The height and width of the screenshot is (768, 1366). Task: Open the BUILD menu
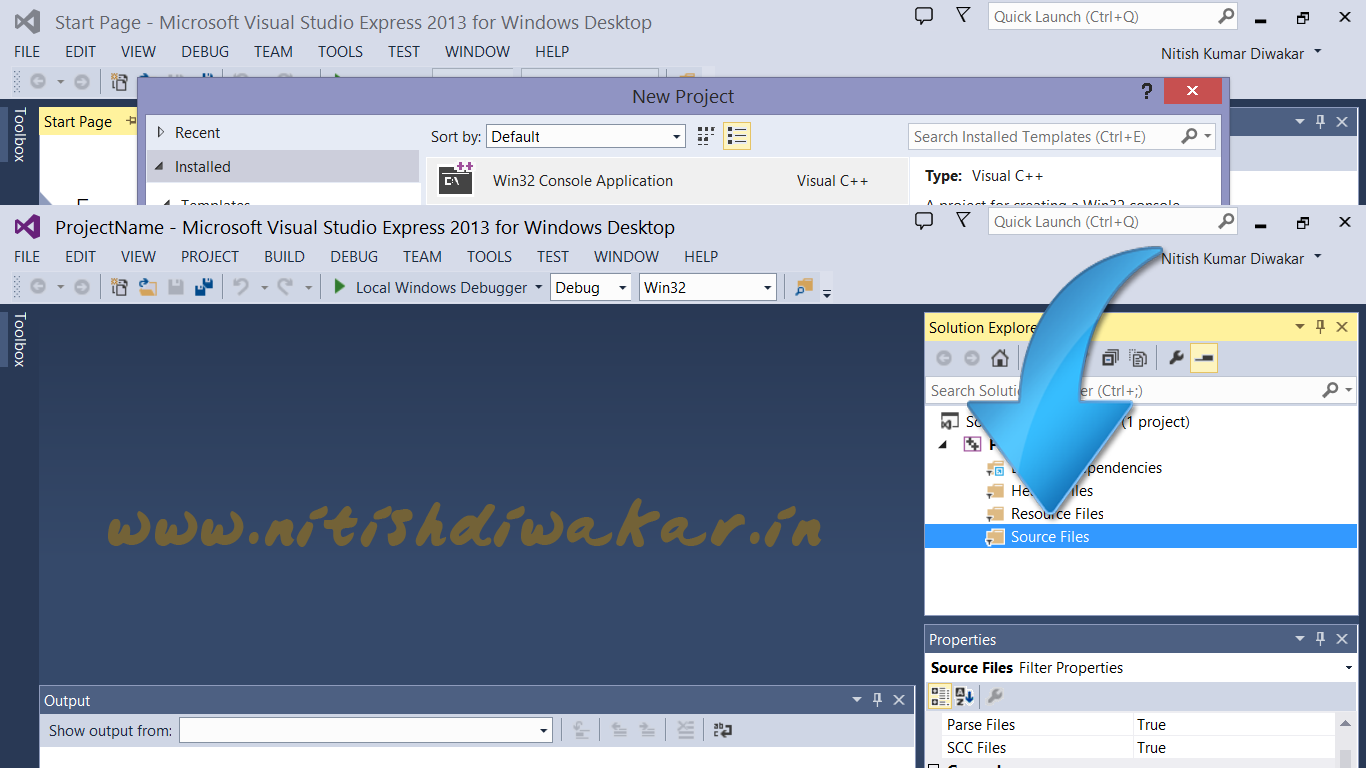click(284, 256)
